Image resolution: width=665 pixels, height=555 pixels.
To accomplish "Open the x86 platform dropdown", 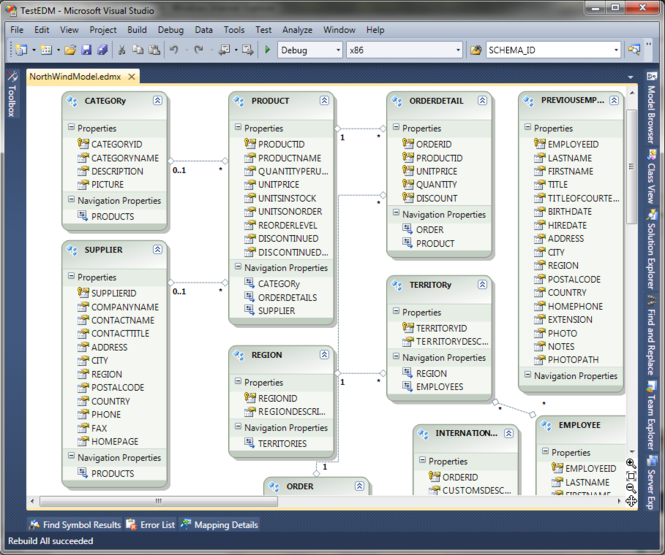I will click(458, 50).
